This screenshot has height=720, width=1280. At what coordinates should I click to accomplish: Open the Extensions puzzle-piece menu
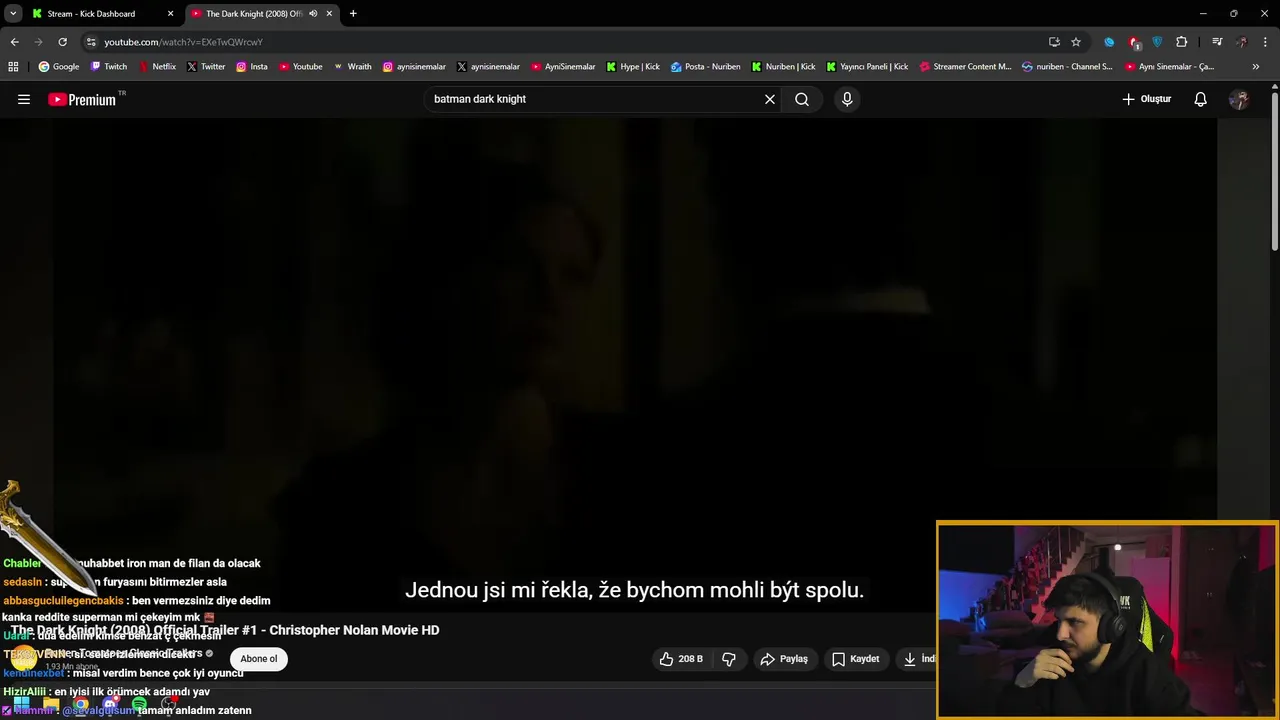pos(1182,42)
